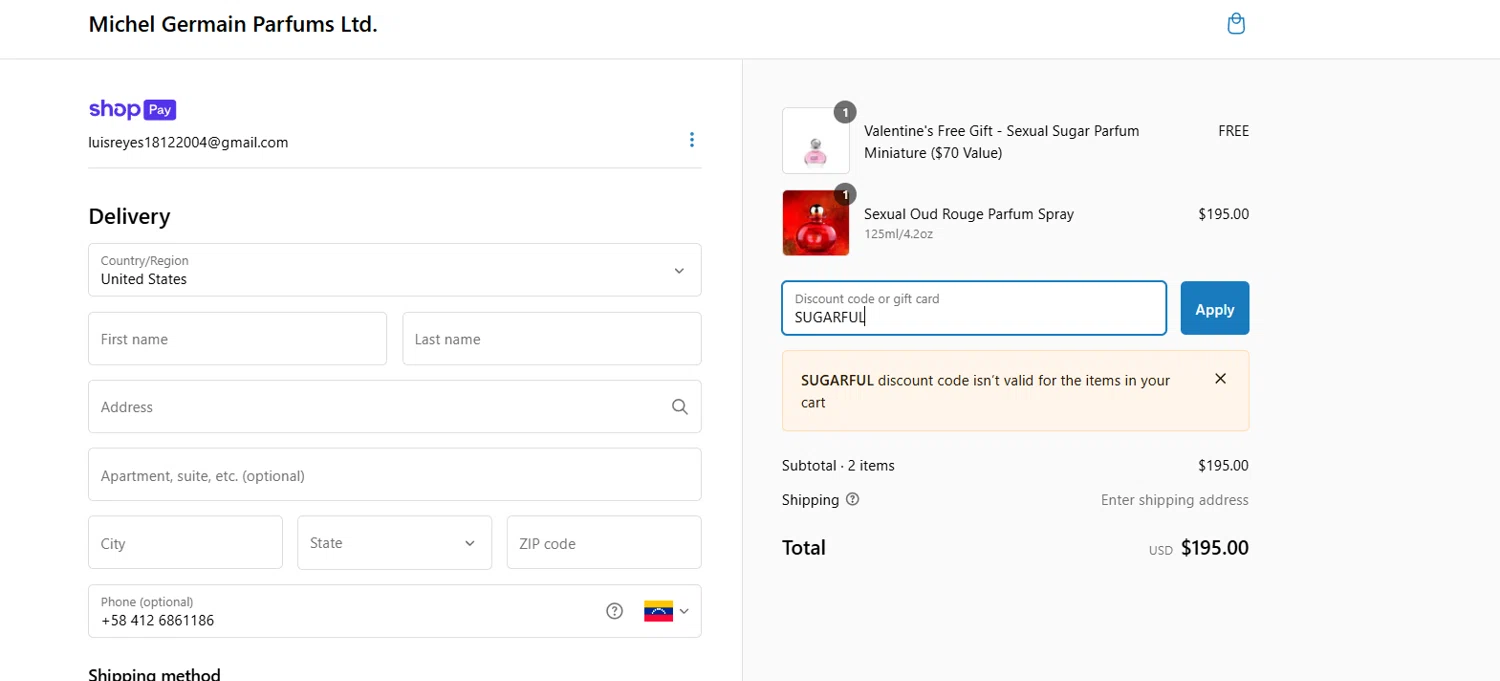Image resolution: width=1500 pixels, height=681 pixels.
Task: Click the total USD $195.00 amount
Action: [1199, 548]
